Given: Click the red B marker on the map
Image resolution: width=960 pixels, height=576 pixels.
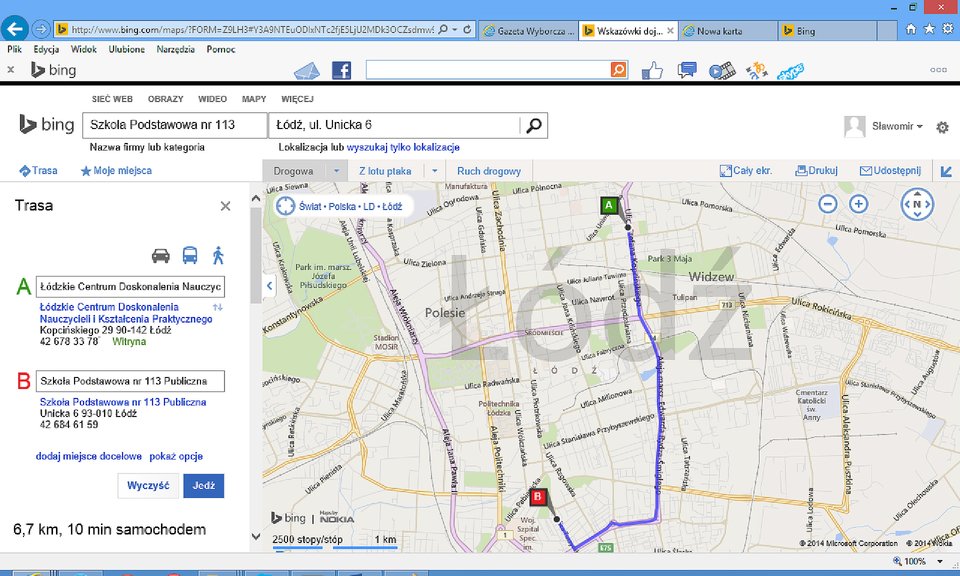Looking at the screenshot, I should click(x=538, y=496).
